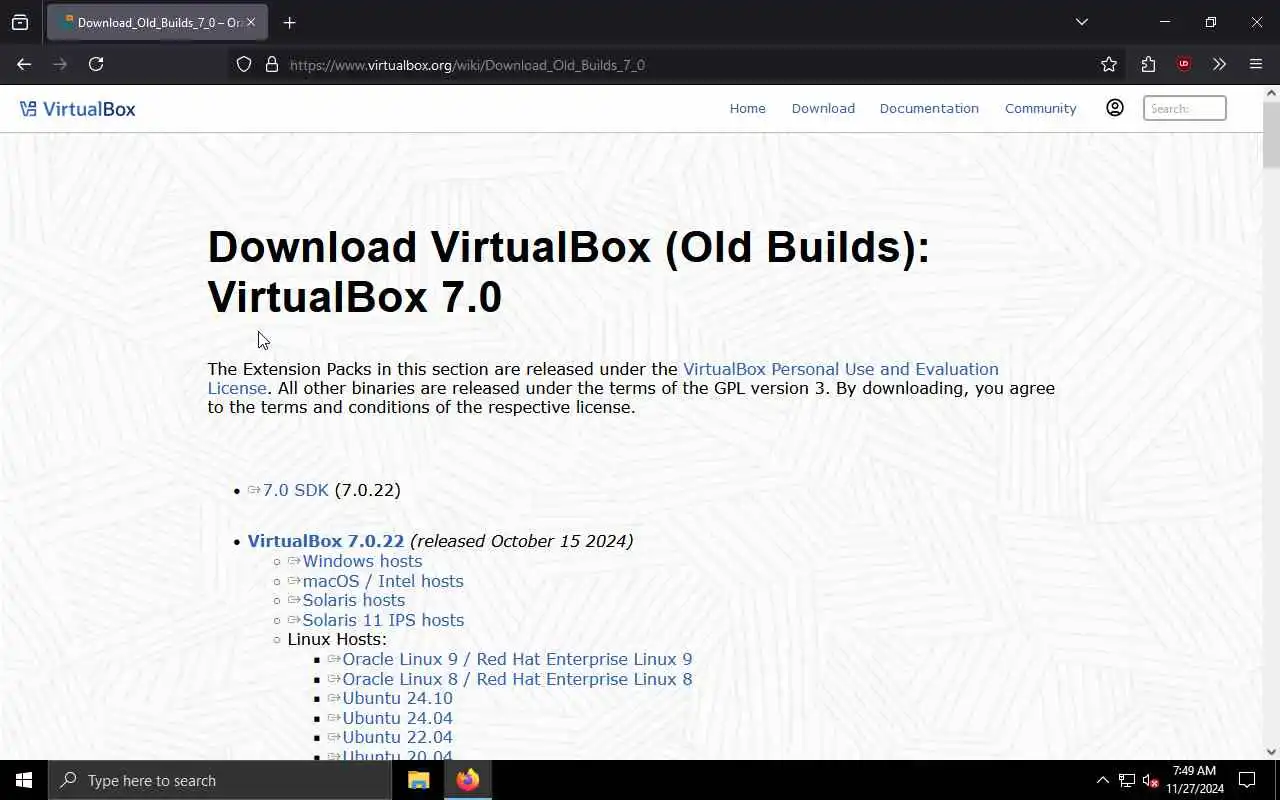1280x800 pixels.
Task: Show hidden system tray icons
Action: (x=1102, y=780)
